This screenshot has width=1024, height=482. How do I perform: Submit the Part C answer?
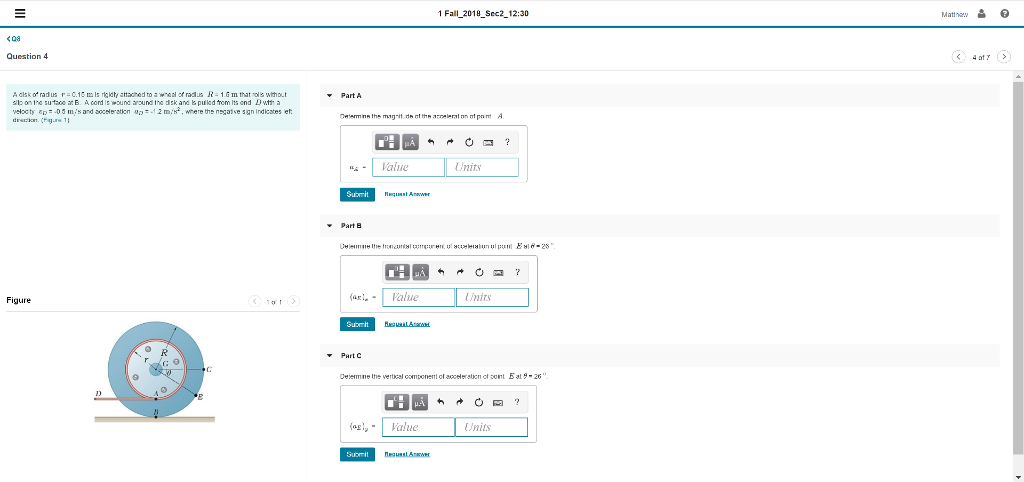coord(357,454)
